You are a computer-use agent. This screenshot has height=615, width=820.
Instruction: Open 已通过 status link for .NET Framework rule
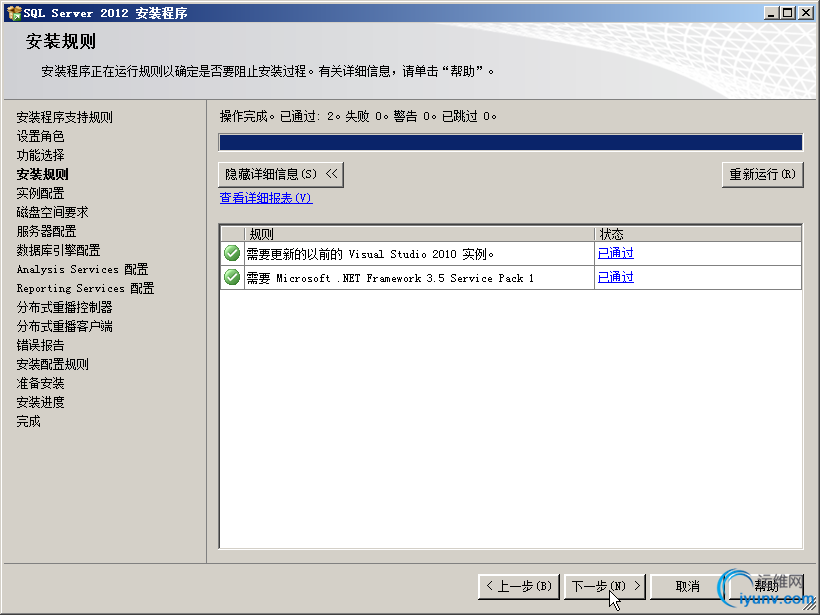click(616, 277)
